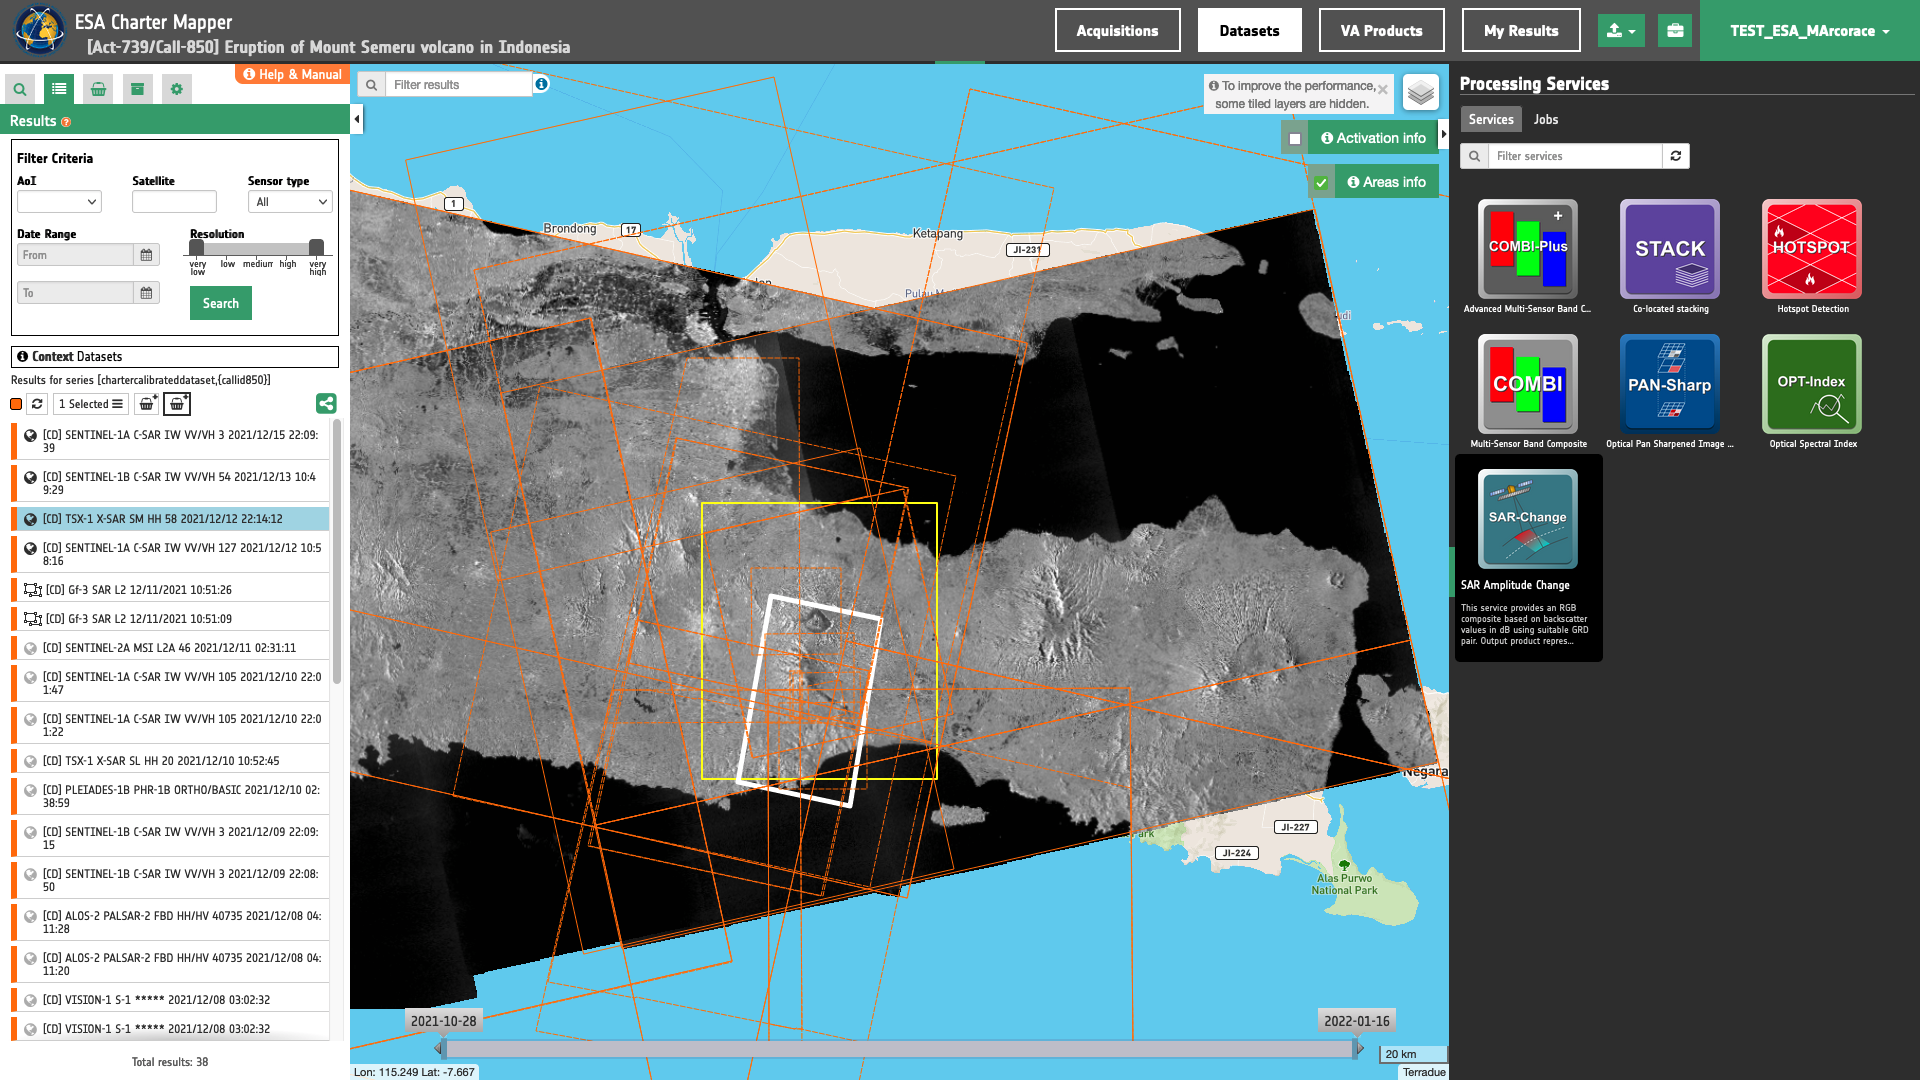Click the ESA Charter Mapper logo
Screen dimensions: 1920x1080
click(x=39, y=30)
